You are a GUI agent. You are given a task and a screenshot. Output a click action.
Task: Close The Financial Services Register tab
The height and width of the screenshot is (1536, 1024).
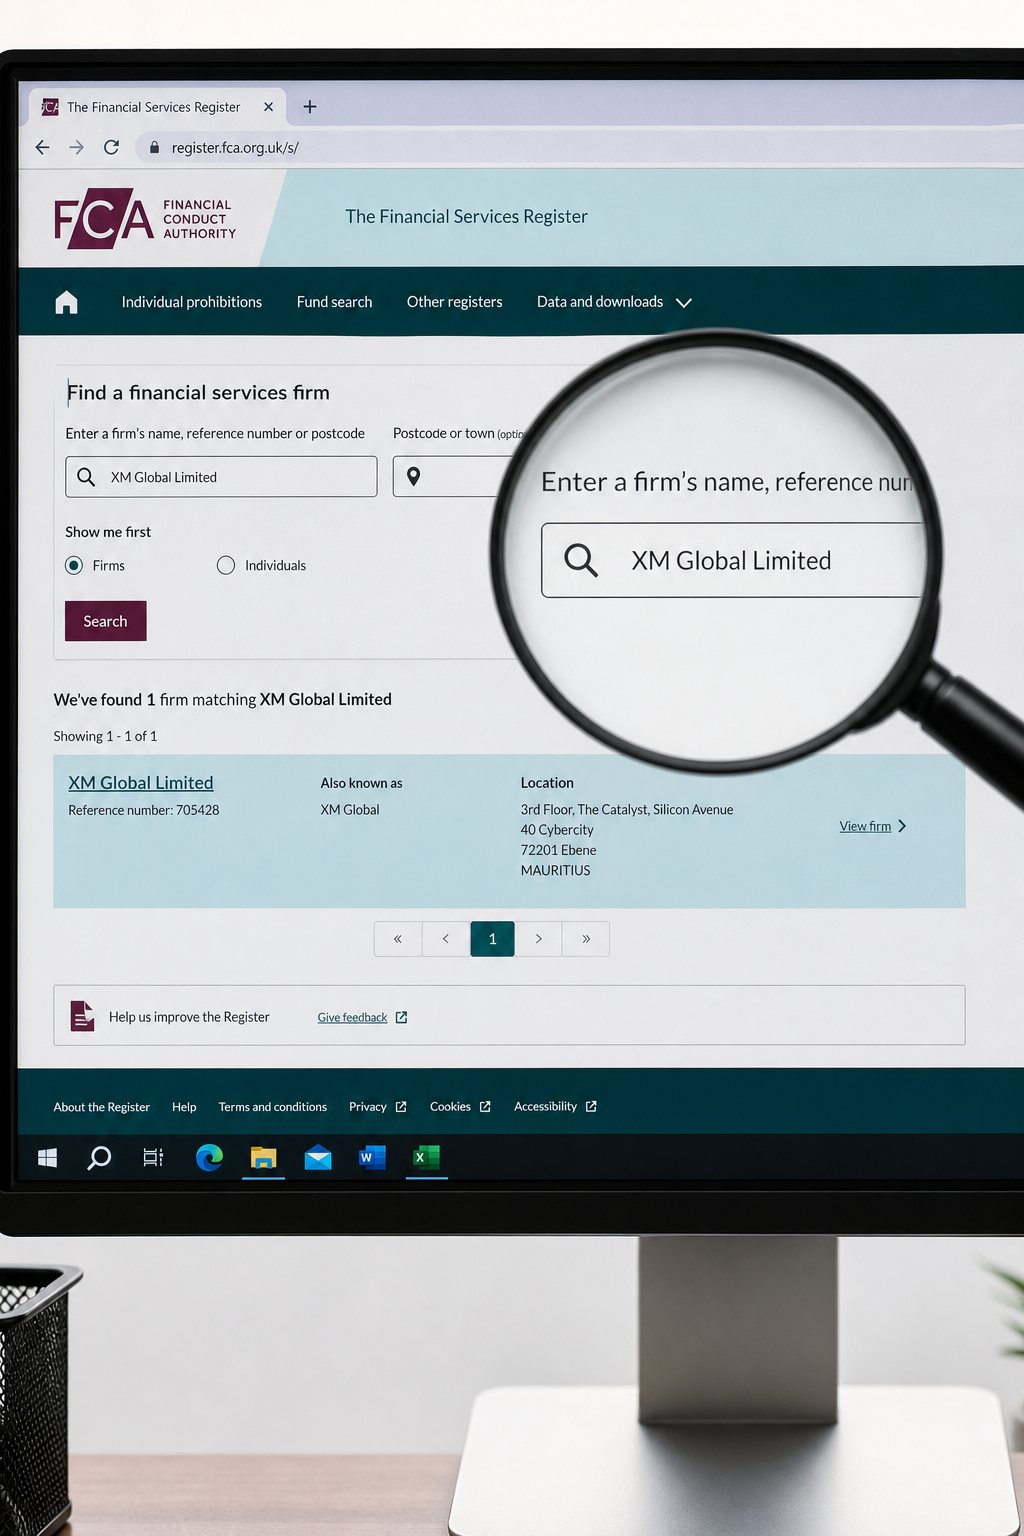click(268, 107)
